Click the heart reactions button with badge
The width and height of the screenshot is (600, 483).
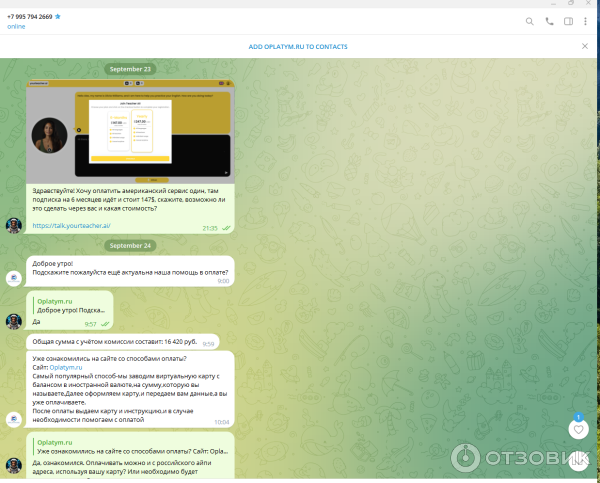pos(578,429)
